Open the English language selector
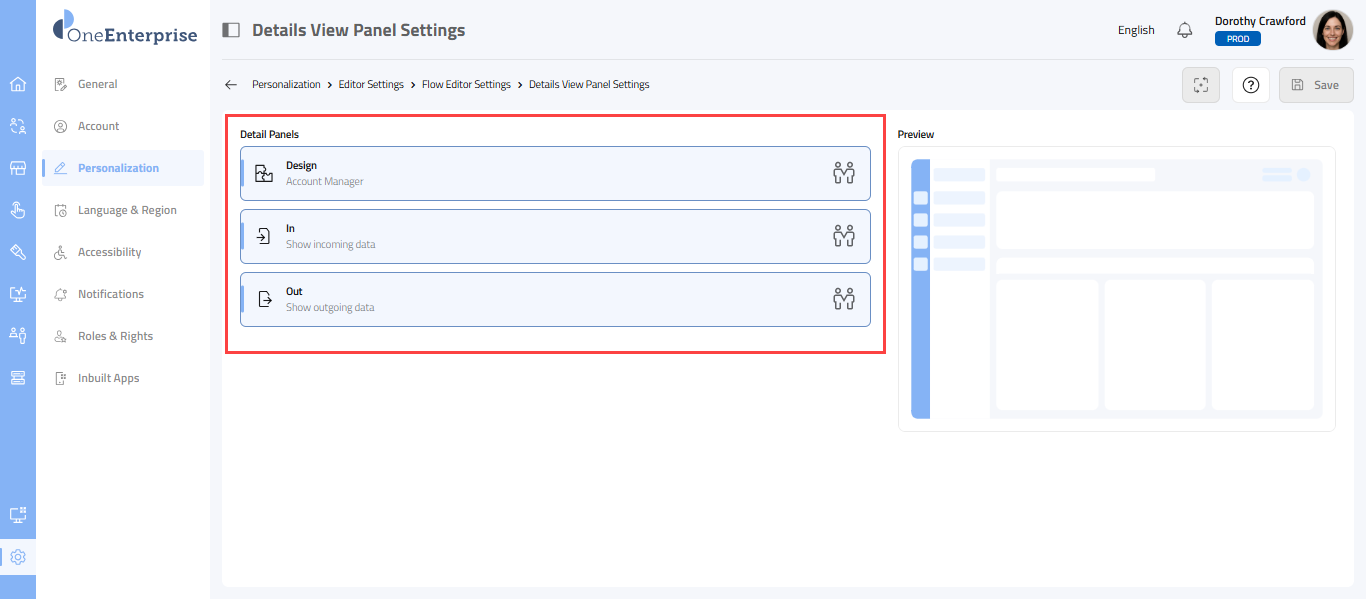1366x599 pixels. [1136, 30]
